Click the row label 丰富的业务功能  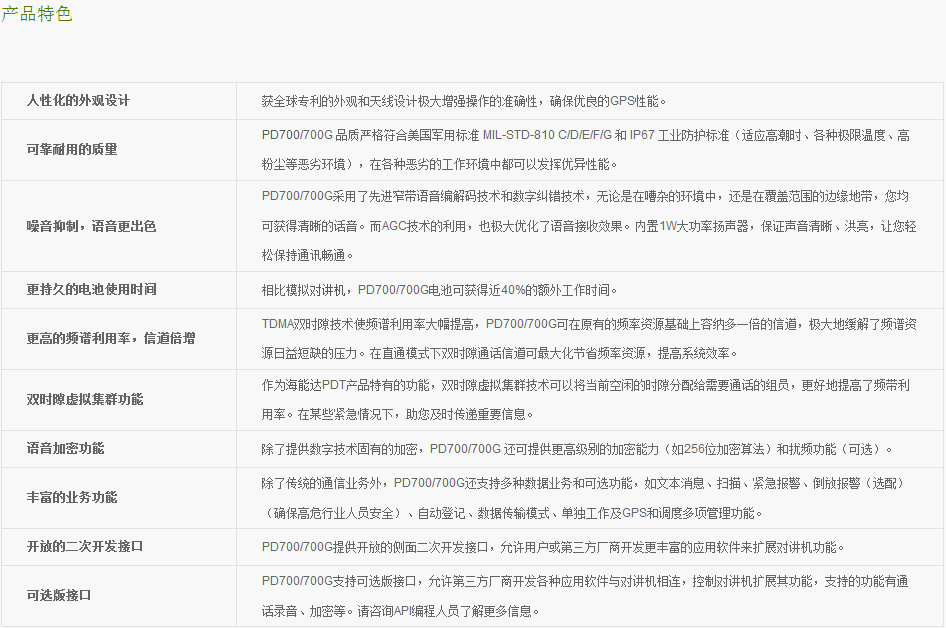[x=72, y=497]
